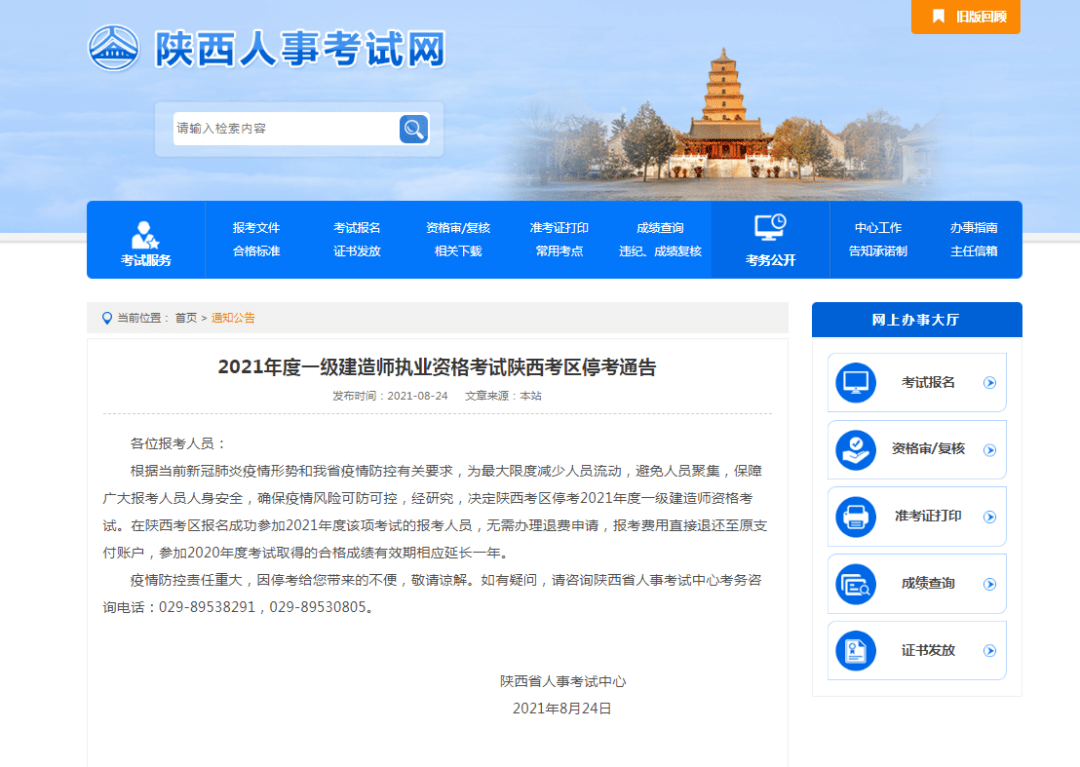
Task: Click the arrow beside 证书发放 in sidebar
Action: point(991,650)
